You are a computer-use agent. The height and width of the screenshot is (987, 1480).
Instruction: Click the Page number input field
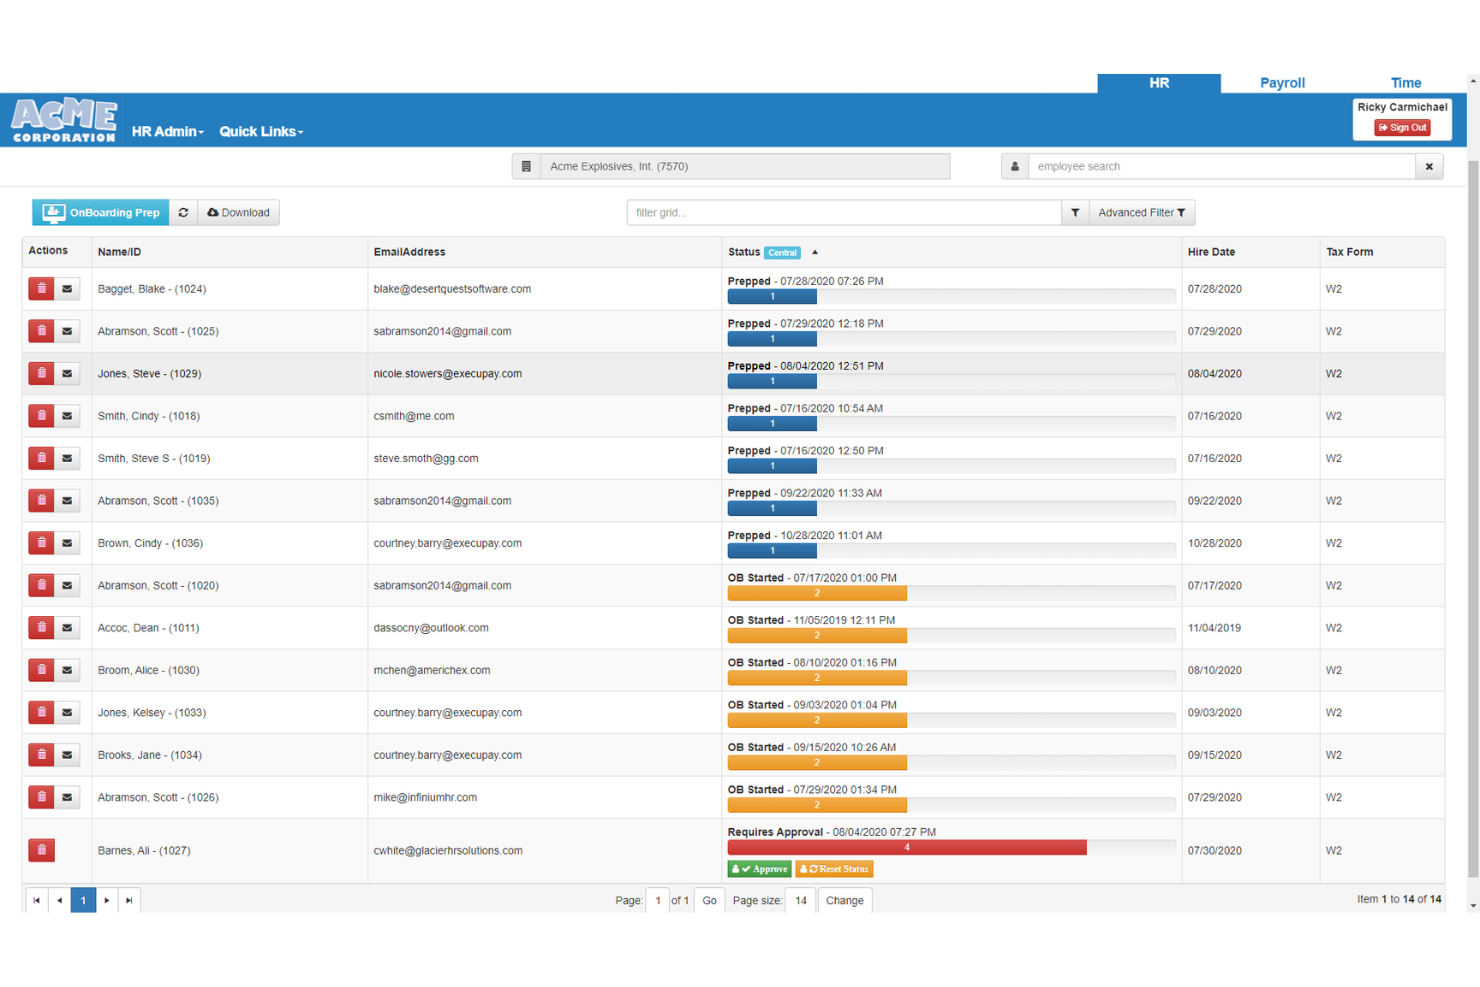[x=658, y=900]
